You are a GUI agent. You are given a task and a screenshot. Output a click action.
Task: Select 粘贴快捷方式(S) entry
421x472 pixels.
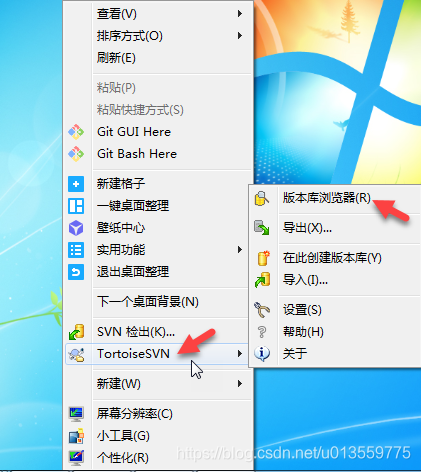tap(140, 110)
